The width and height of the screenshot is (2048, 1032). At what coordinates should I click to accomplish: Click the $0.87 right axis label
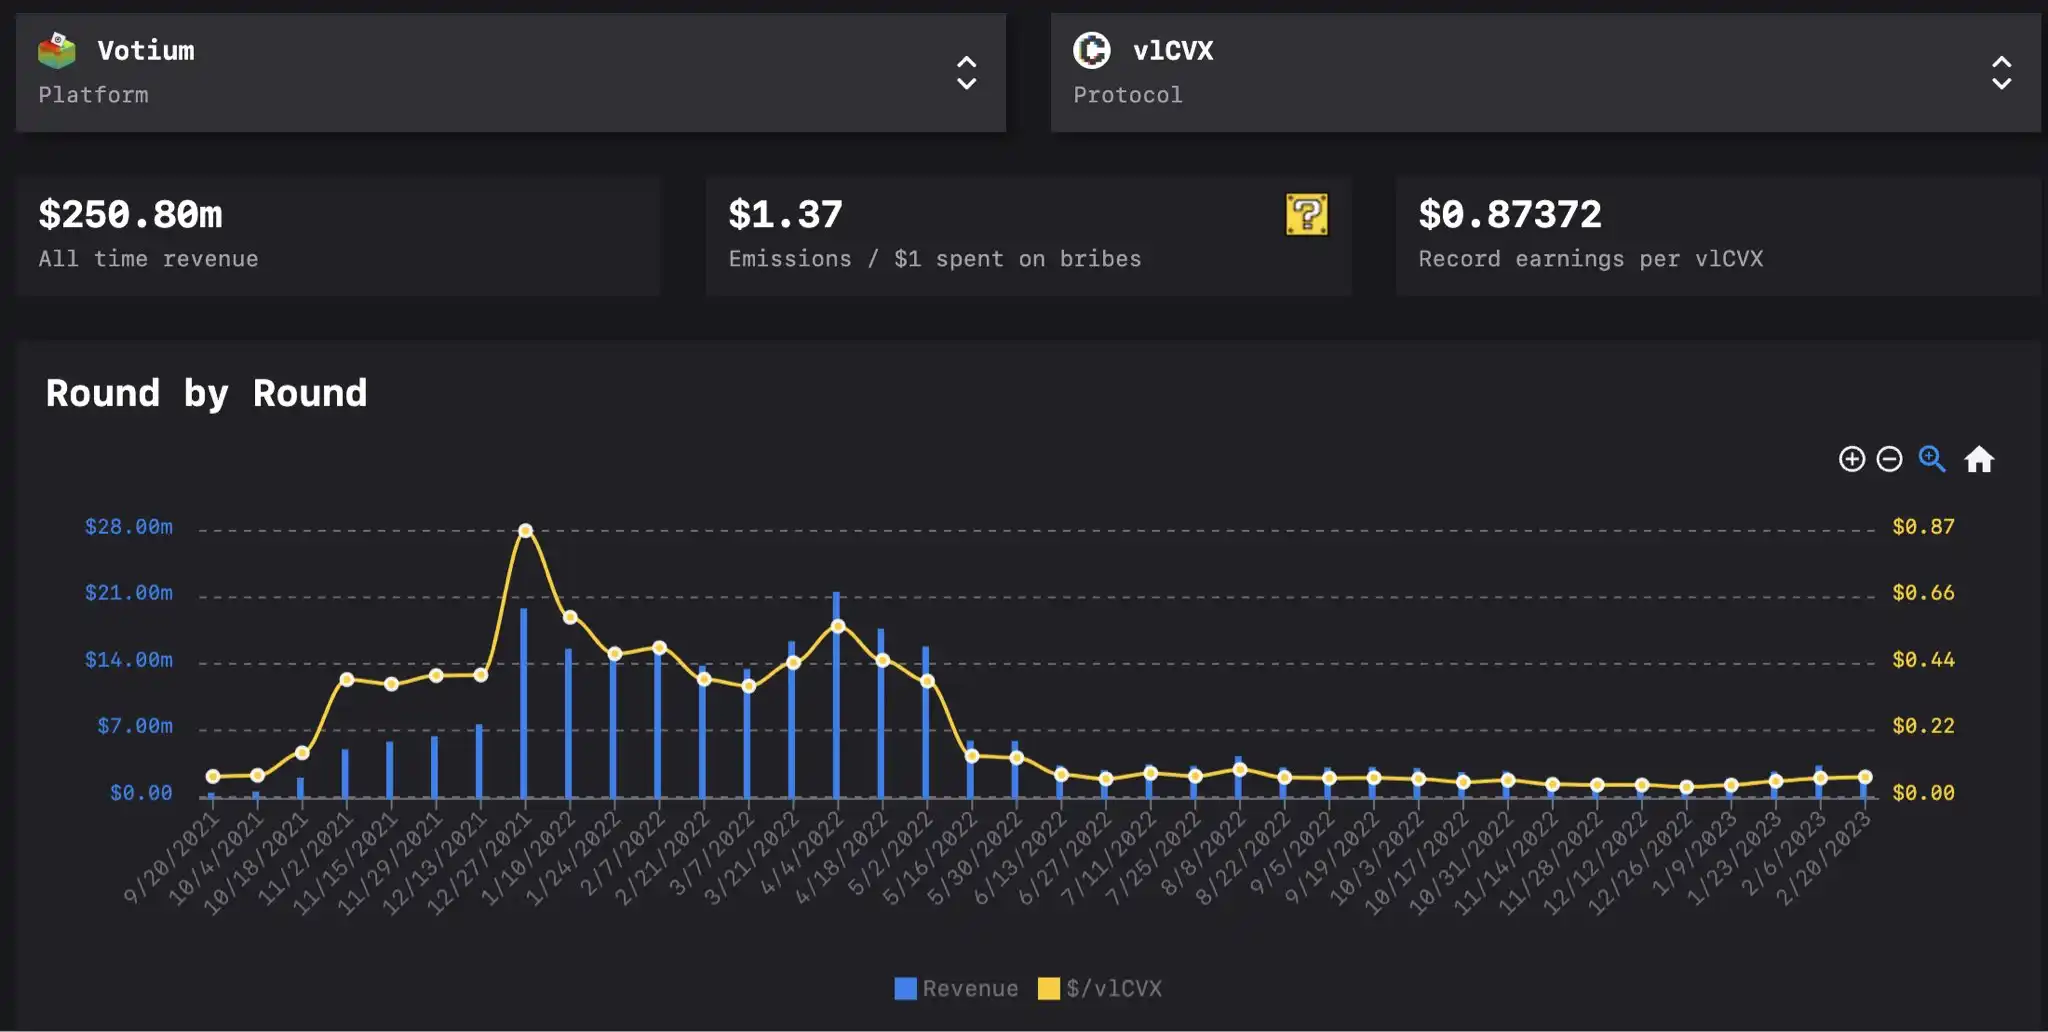tap(1923, 526)
